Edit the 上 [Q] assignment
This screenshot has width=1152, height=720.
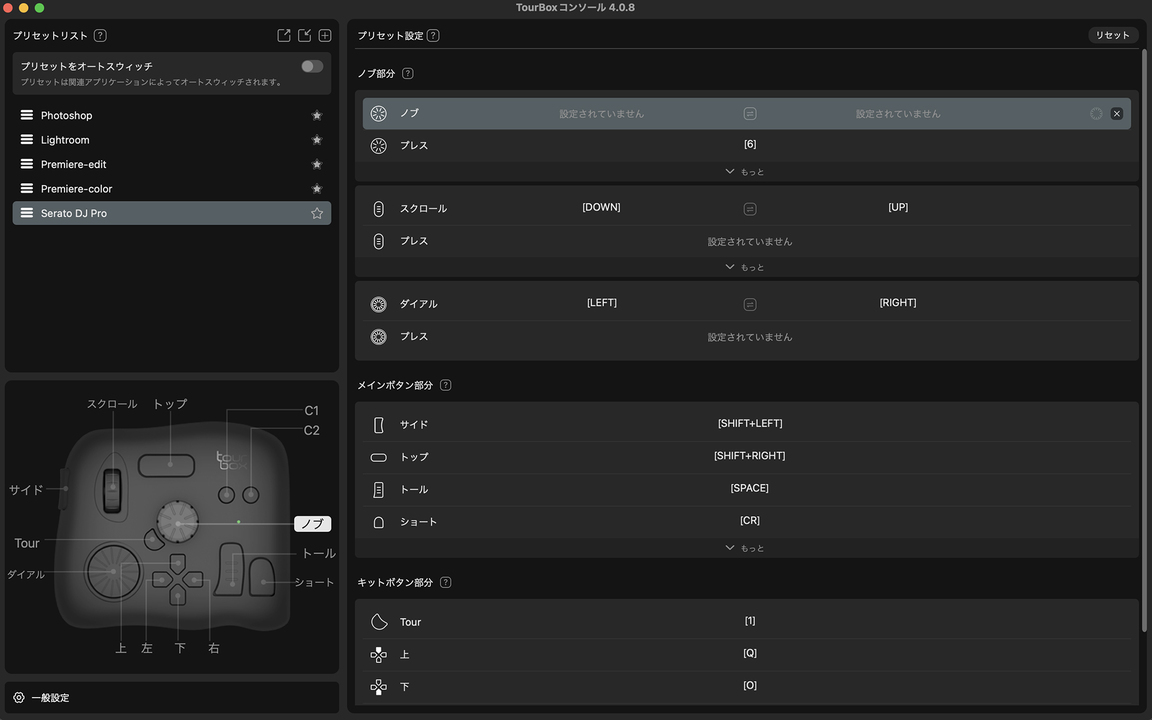(x=749, y=653)
